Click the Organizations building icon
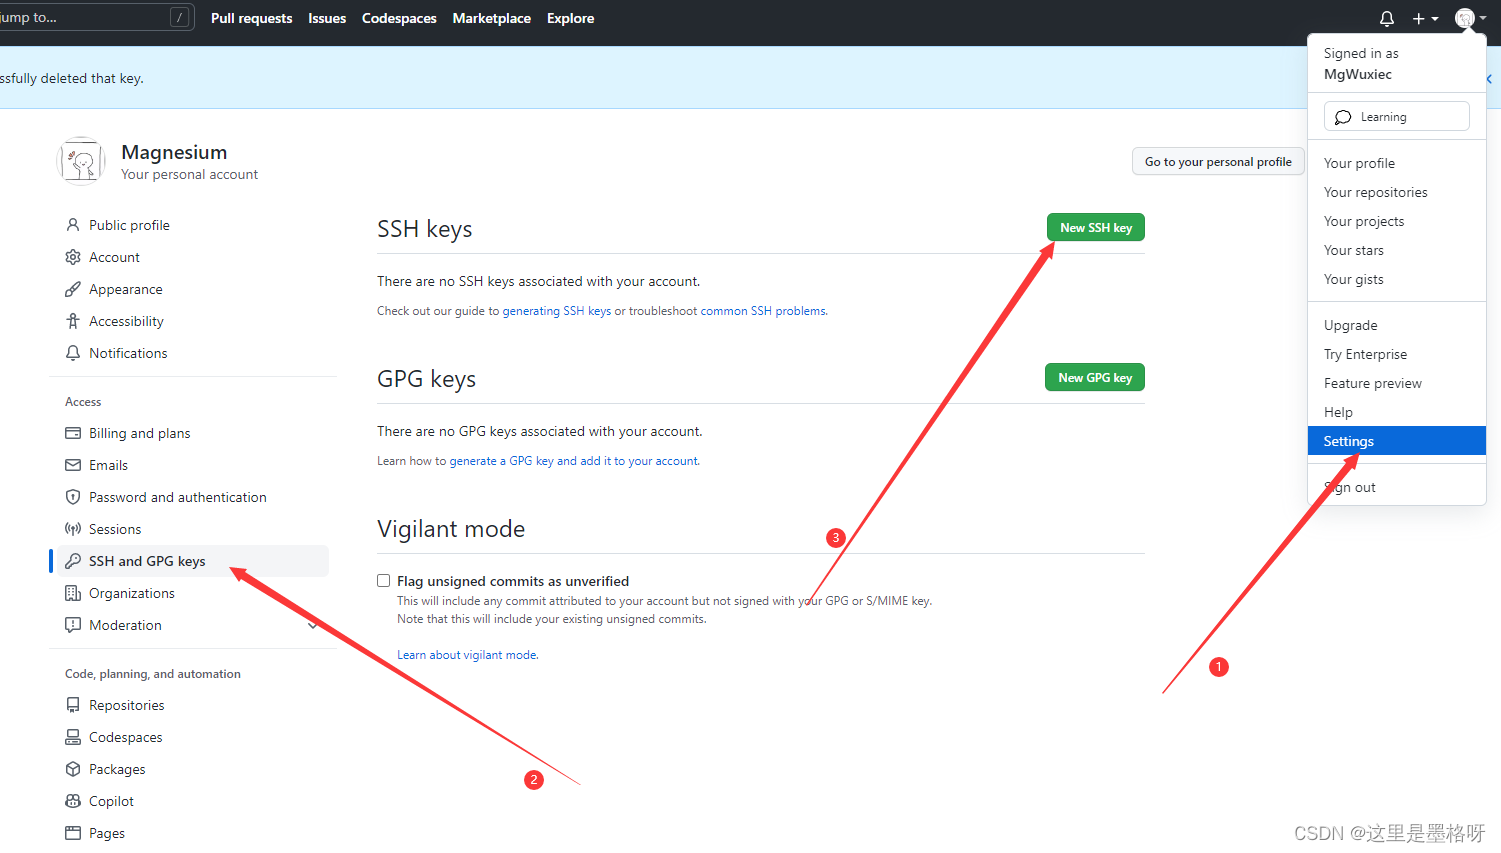The image size is (1501, 853). (x=73, y=593)
